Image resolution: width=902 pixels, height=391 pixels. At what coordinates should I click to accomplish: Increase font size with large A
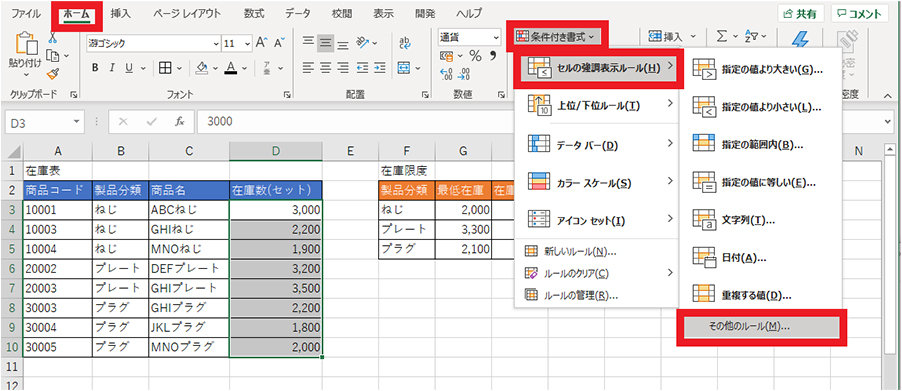coord(262,43)
